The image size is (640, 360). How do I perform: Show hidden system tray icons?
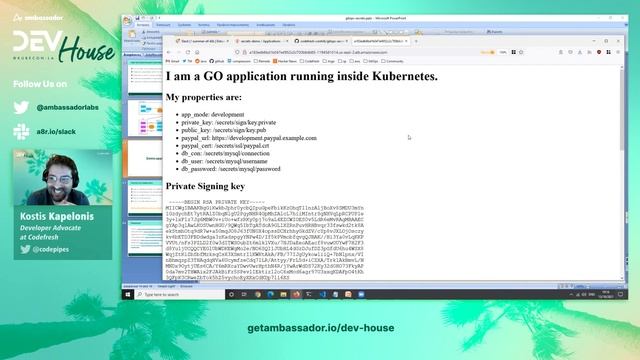click(571, 294)
